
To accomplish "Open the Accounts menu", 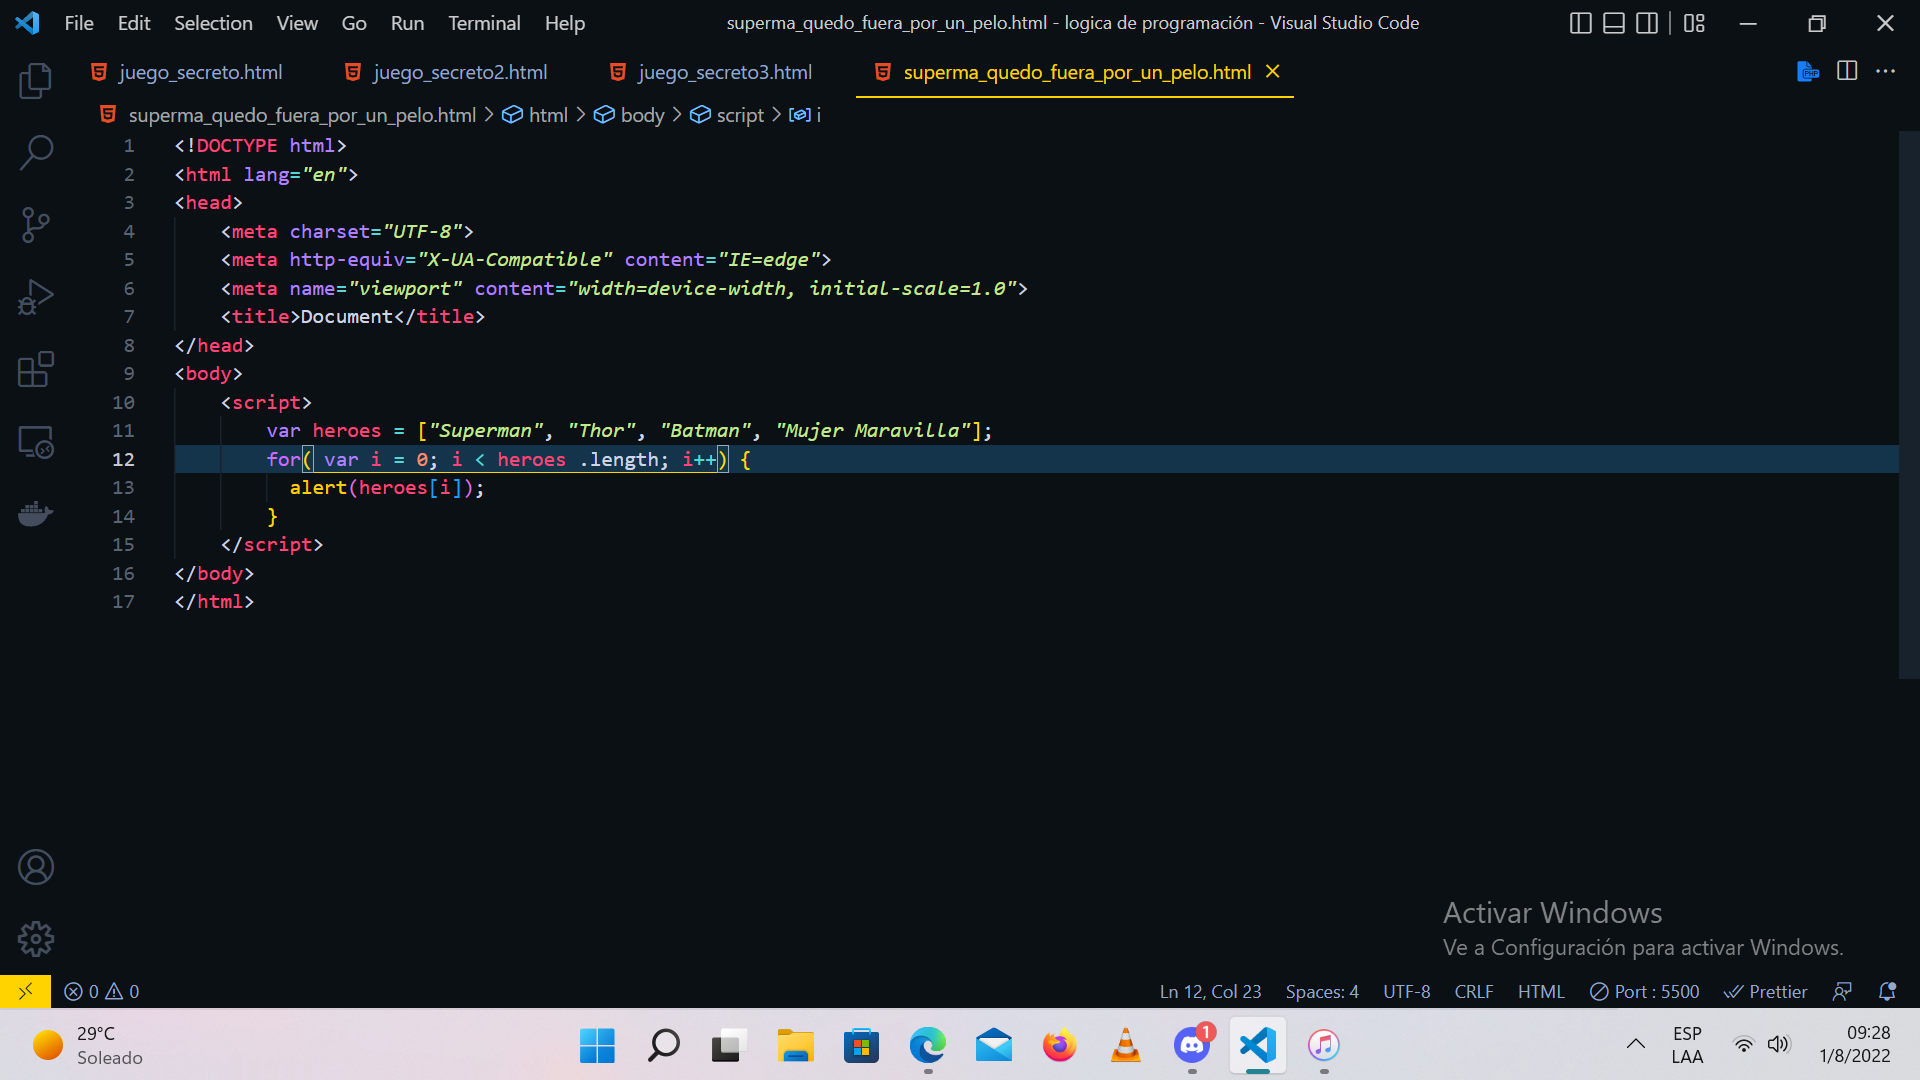I will [36, 867].
